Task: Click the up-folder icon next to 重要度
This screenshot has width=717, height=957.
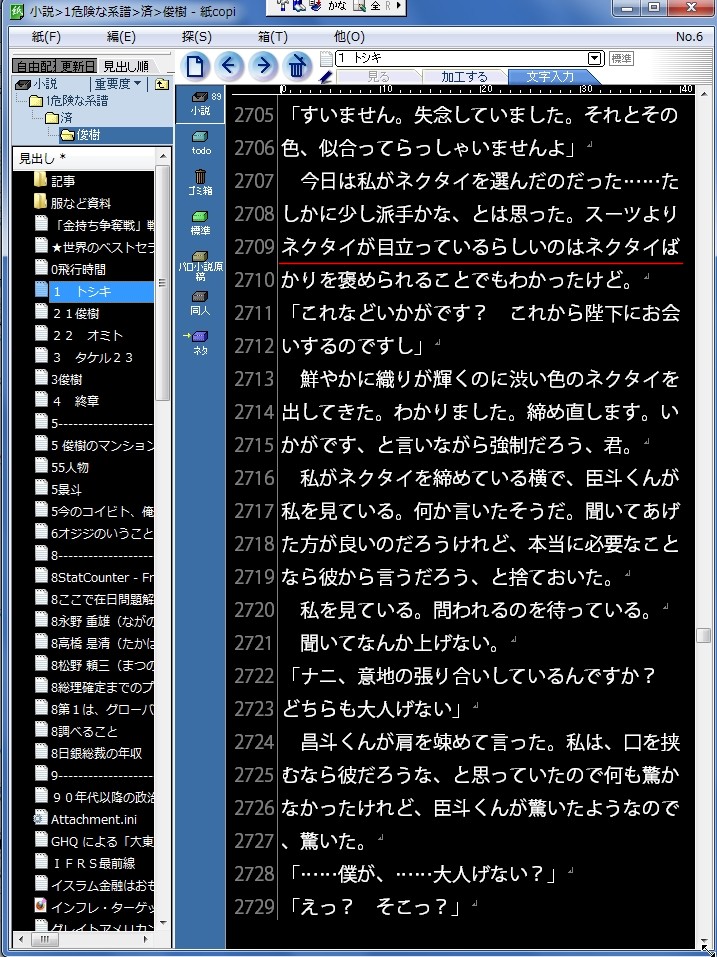Action: (x=162, y=84)
